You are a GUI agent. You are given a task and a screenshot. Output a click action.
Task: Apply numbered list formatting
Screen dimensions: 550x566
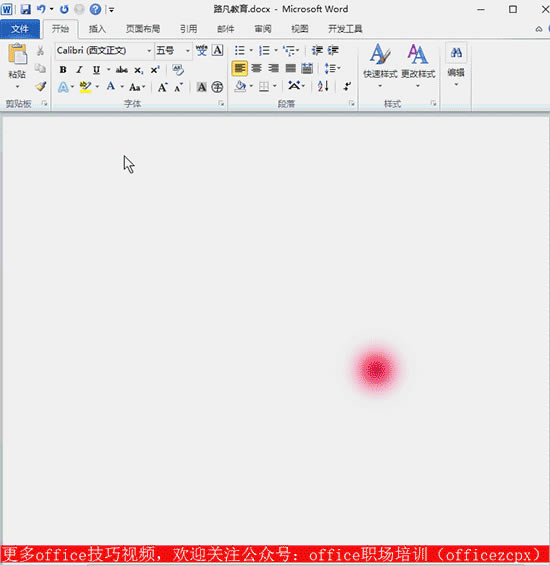pos(264,50)
